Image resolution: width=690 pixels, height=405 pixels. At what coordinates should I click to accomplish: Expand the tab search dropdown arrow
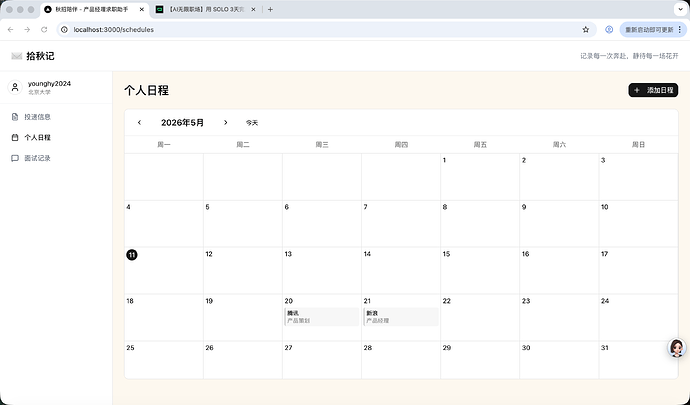click(x=680, y=9)
